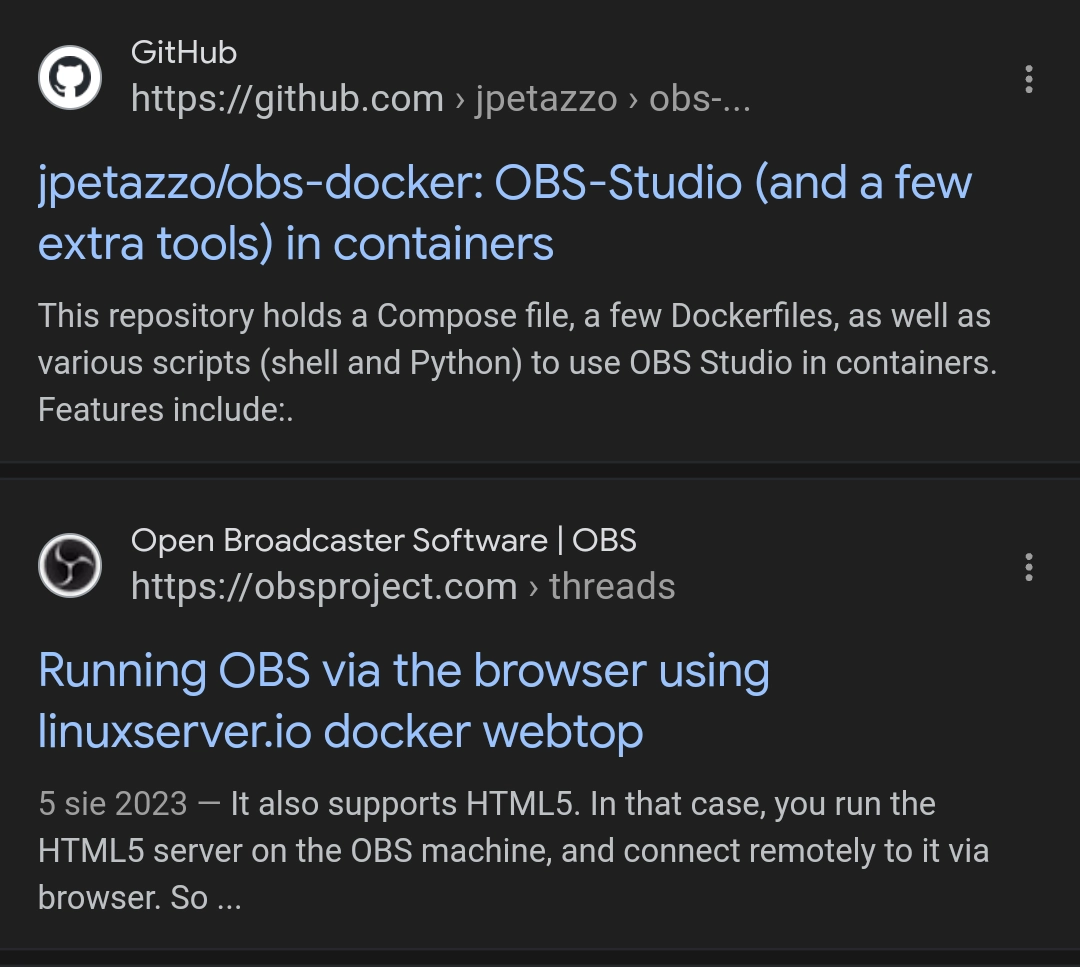Click the "GitHub" site name label
Viewport: 1080px width, 967px height.
click(184, 52)
